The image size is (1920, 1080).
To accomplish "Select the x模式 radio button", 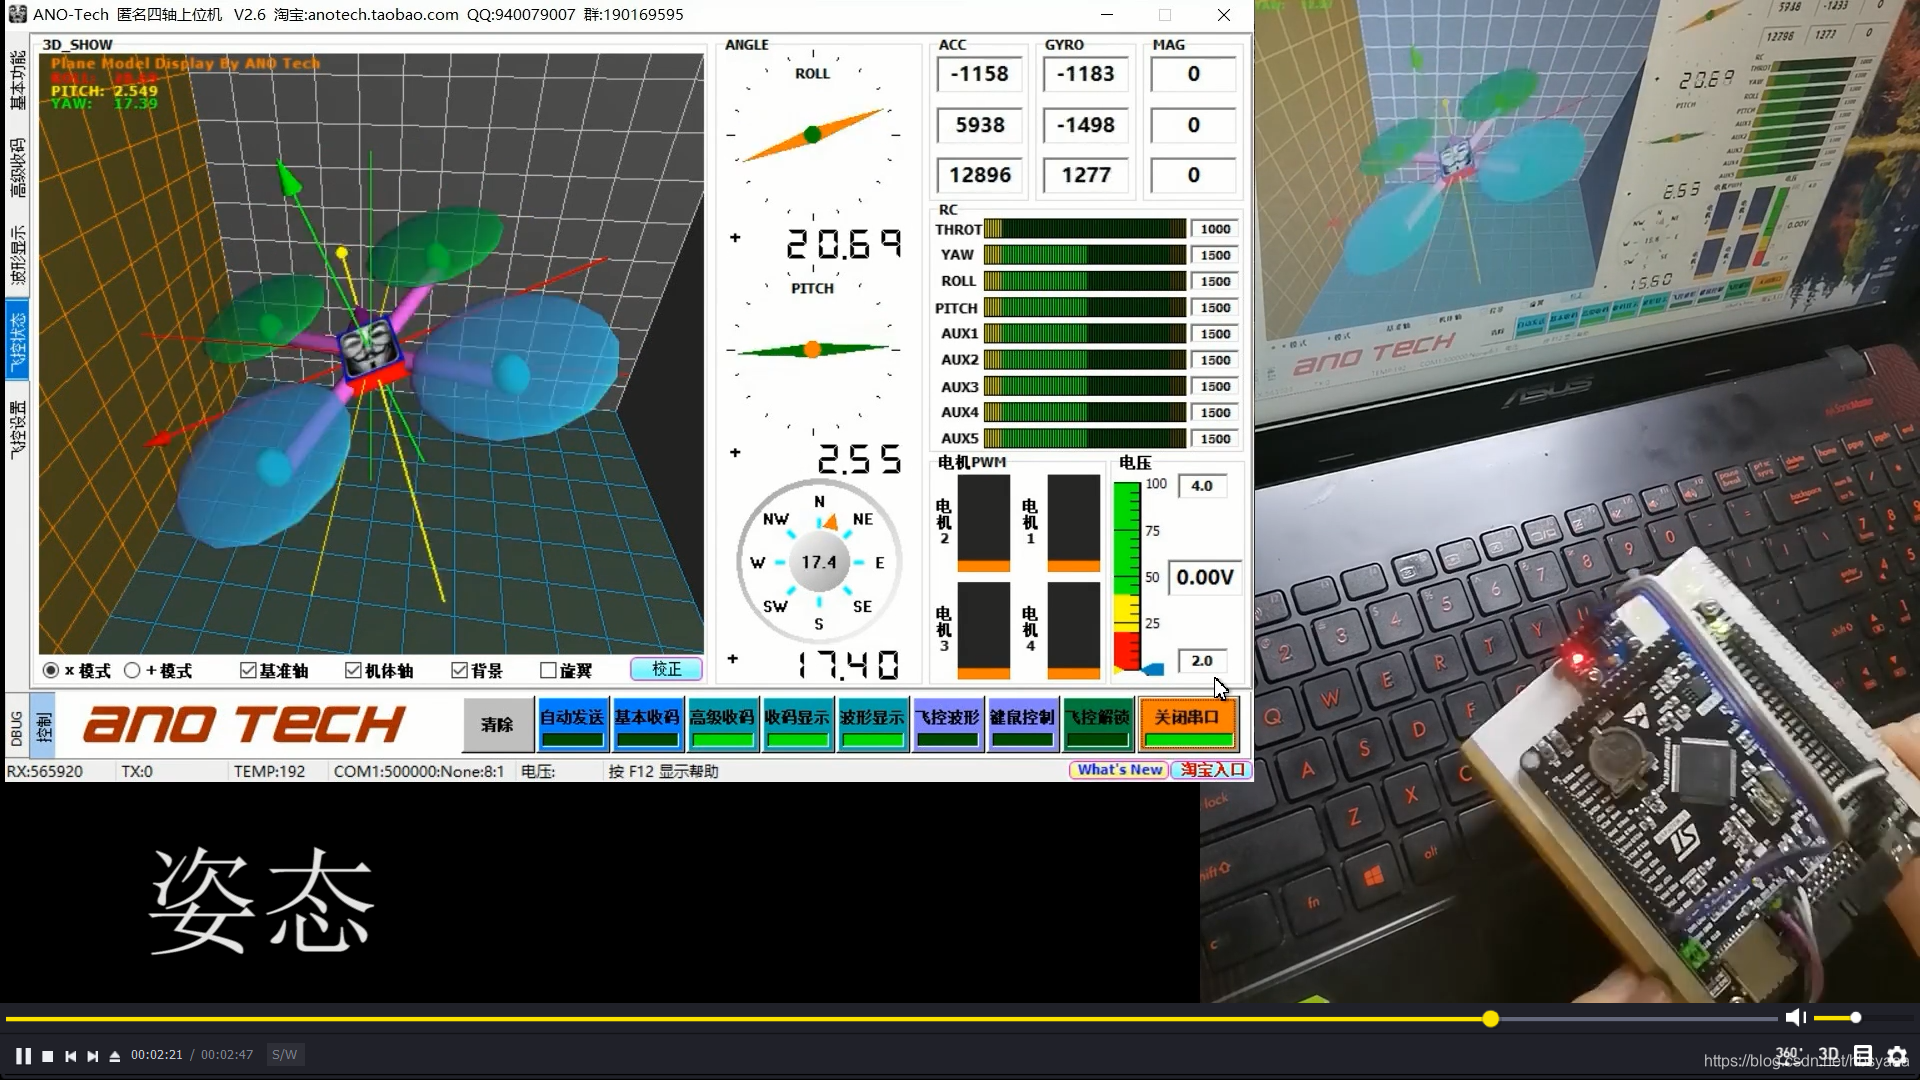I will 51,671.
